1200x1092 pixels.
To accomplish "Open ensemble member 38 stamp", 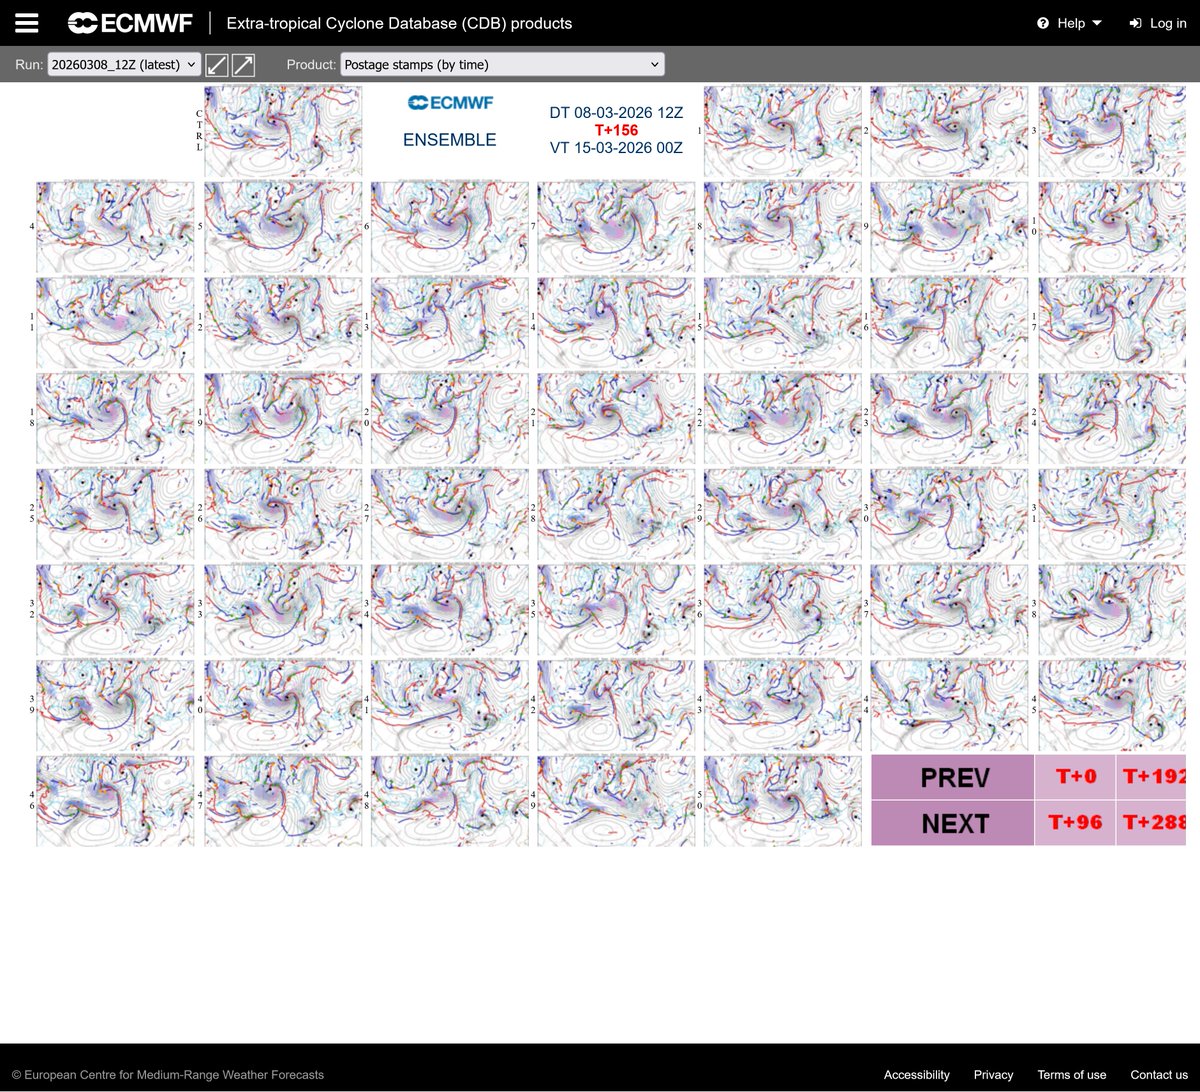I will pos(1112,611).
